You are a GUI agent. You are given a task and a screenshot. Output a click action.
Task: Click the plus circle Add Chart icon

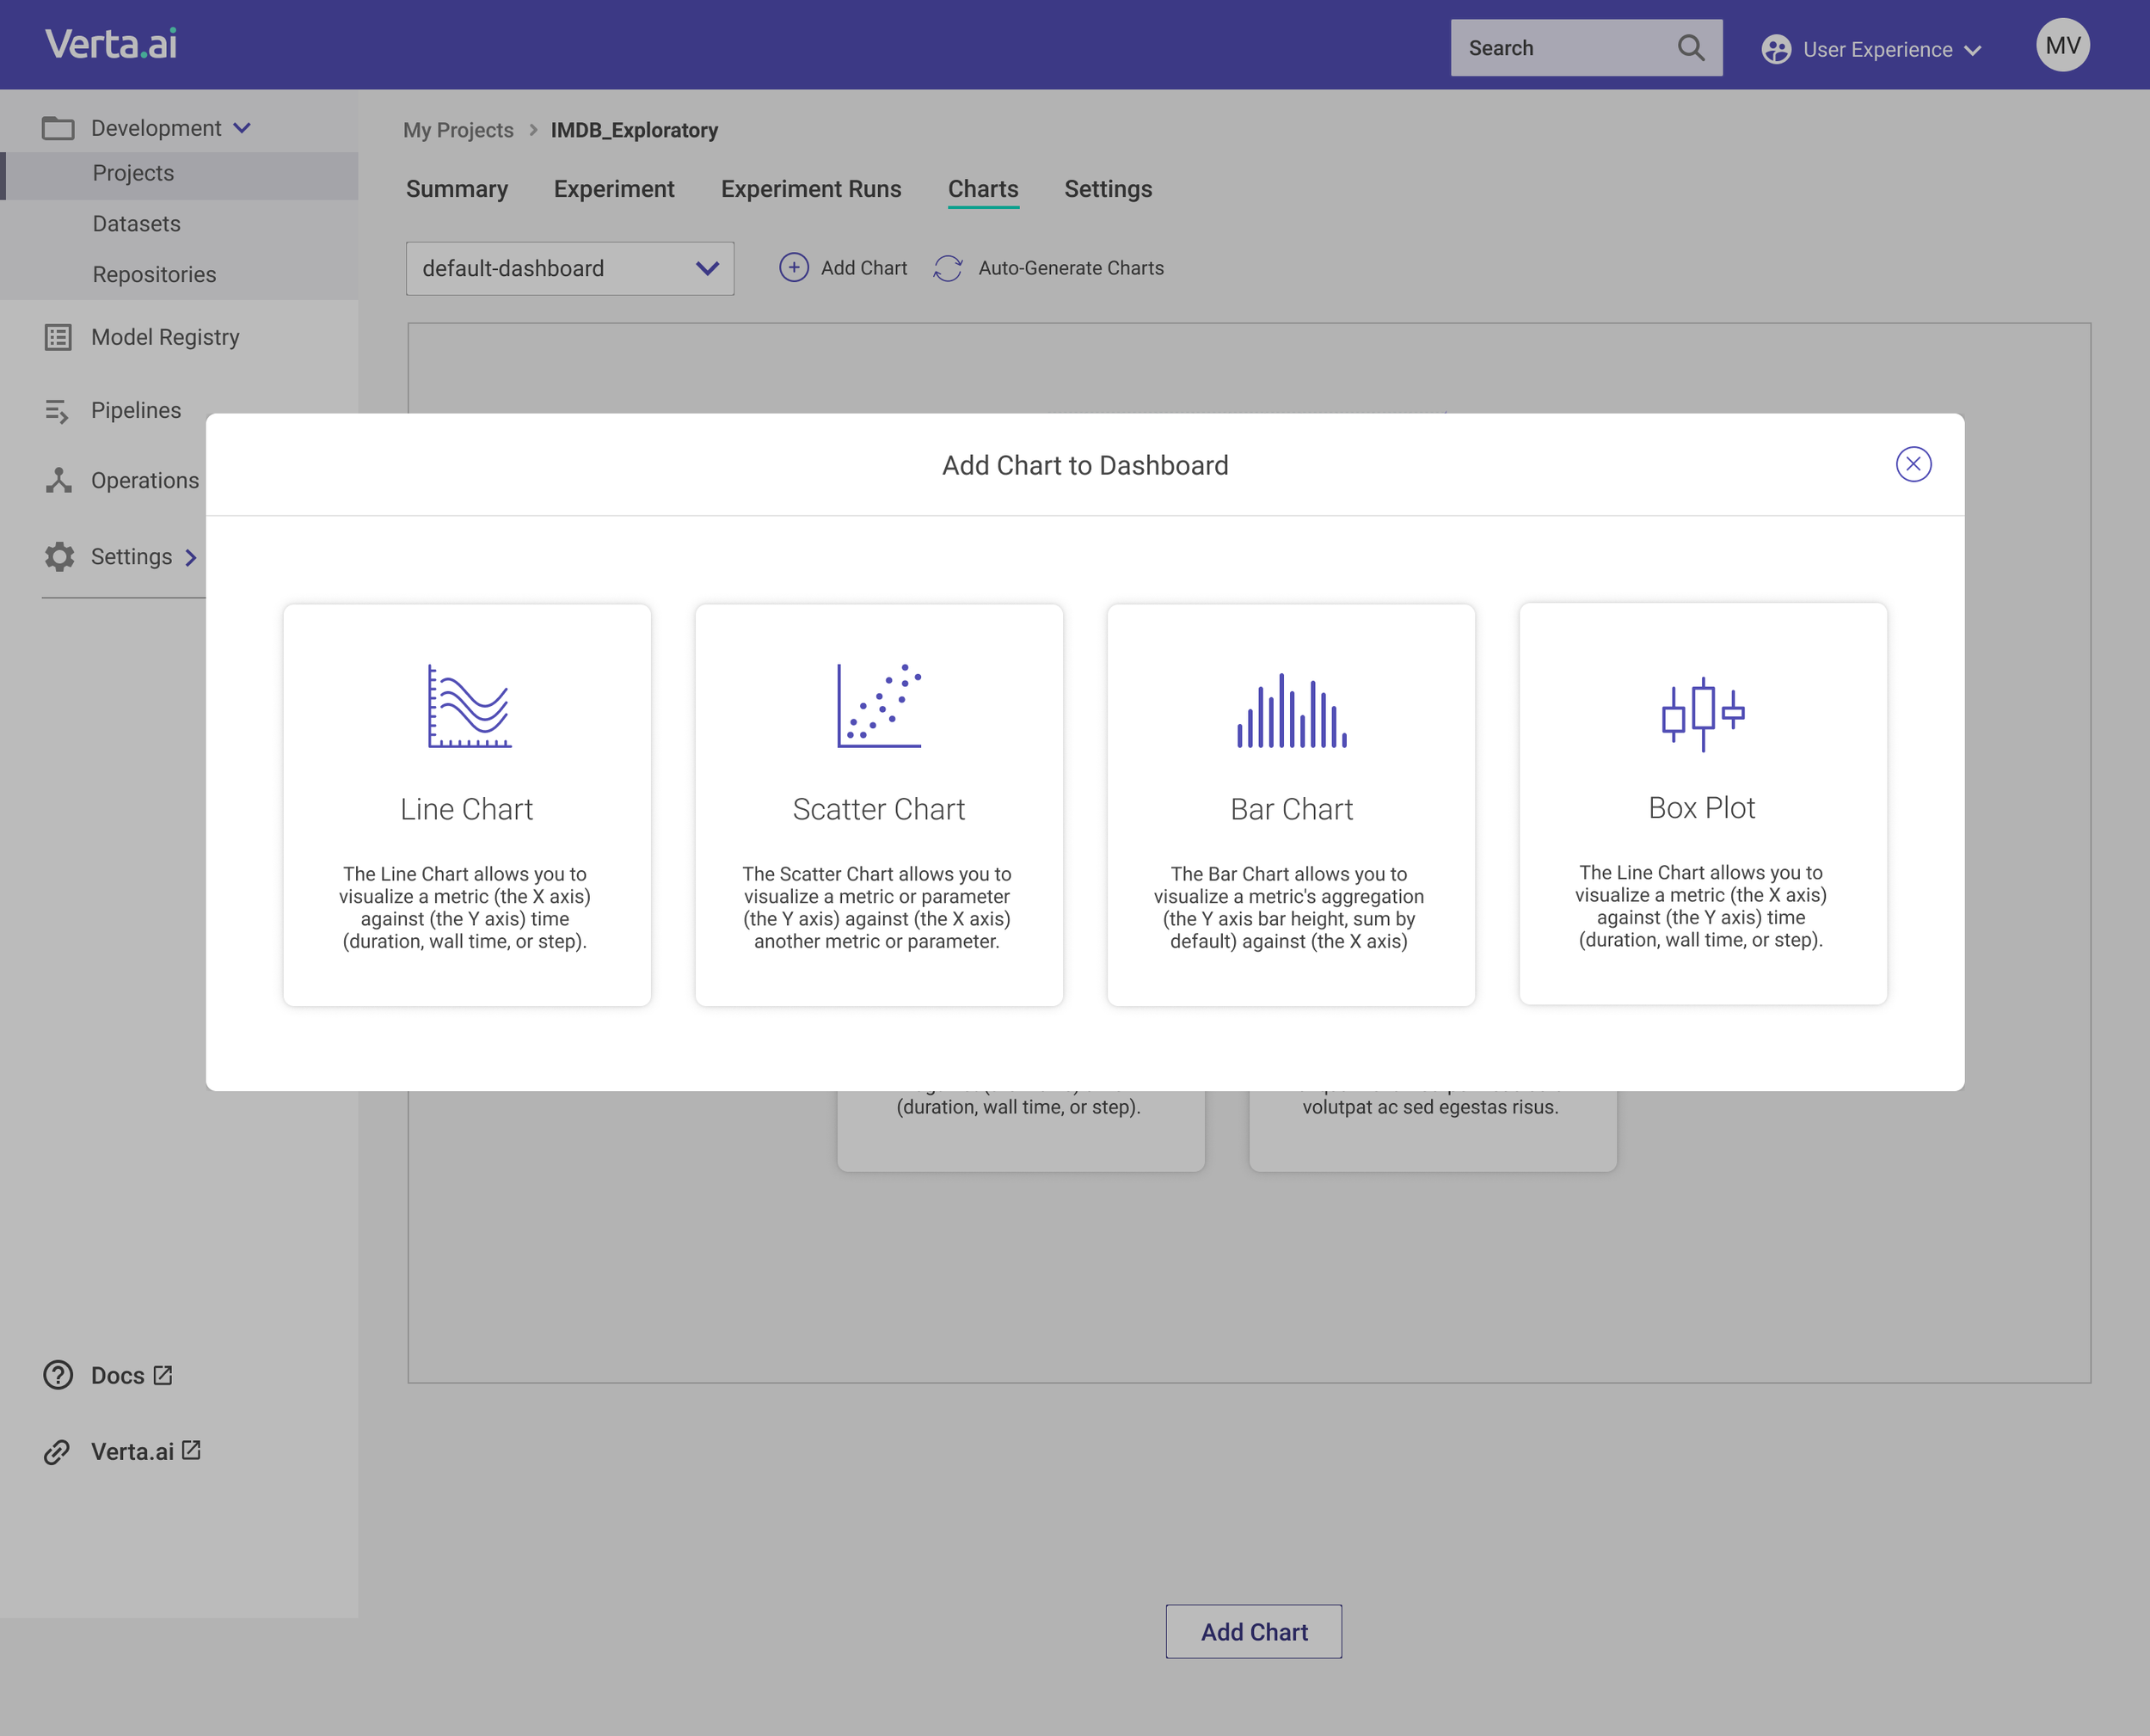coord(794,267)
